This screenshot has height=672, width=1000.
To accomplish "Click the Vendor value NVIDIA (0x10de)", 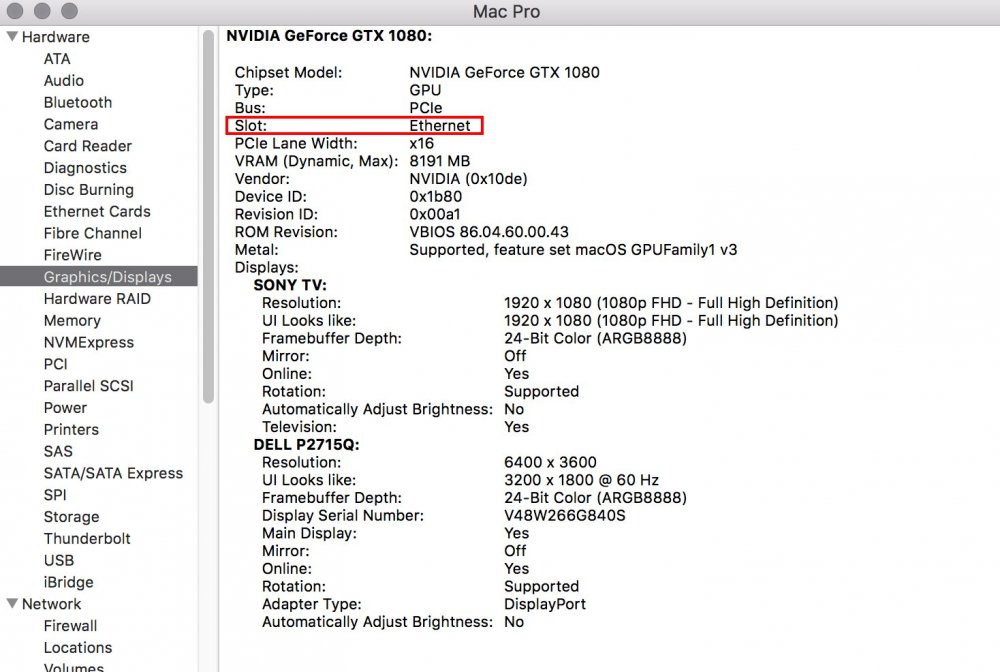I will pos(468,179).
